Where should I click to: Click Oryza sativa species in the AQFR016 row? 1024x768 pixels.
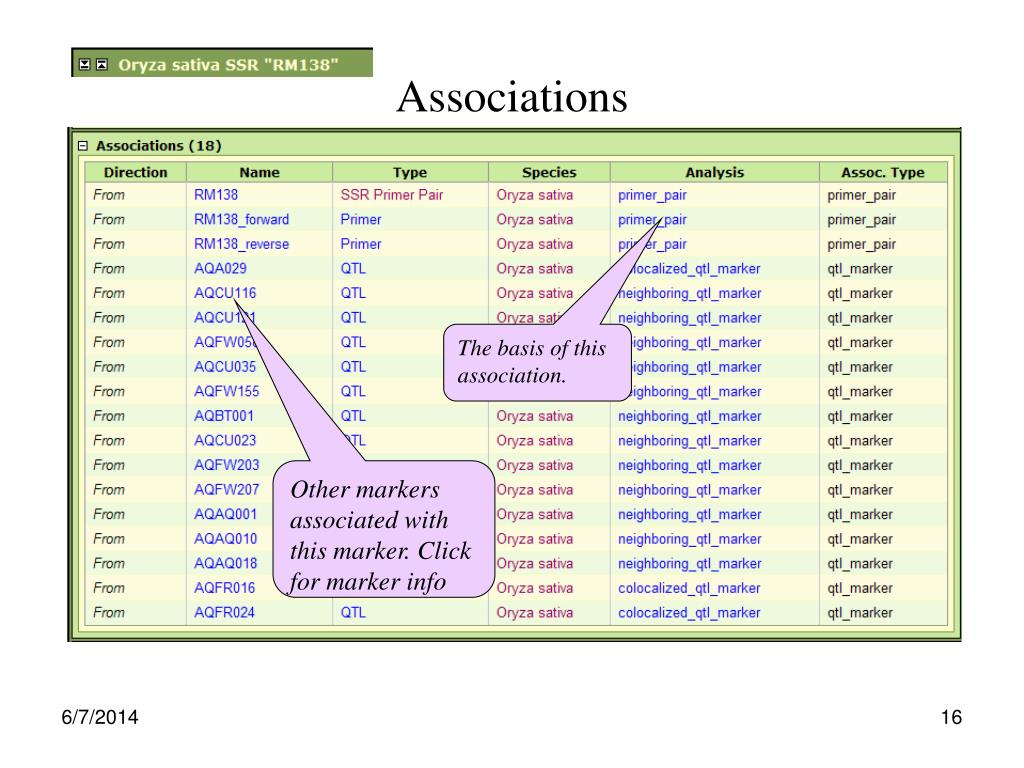pos(534,588)
